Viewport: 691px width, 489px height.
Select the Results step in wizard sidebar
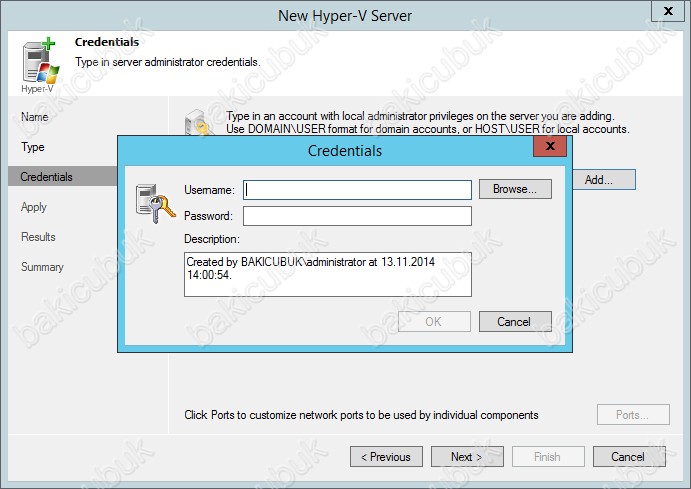pos(38,237)
